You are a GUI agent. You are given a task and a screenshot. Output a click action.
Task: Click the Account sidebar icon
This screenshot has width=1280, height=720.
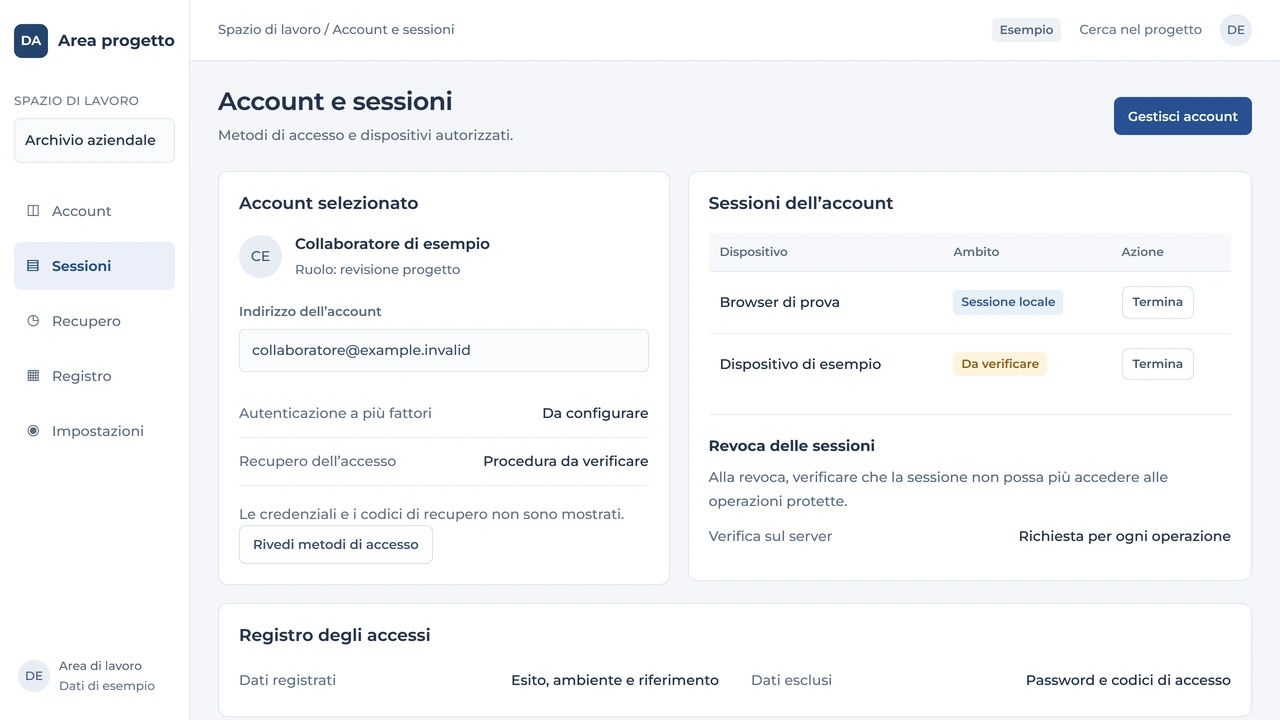[x=33, y=211]
